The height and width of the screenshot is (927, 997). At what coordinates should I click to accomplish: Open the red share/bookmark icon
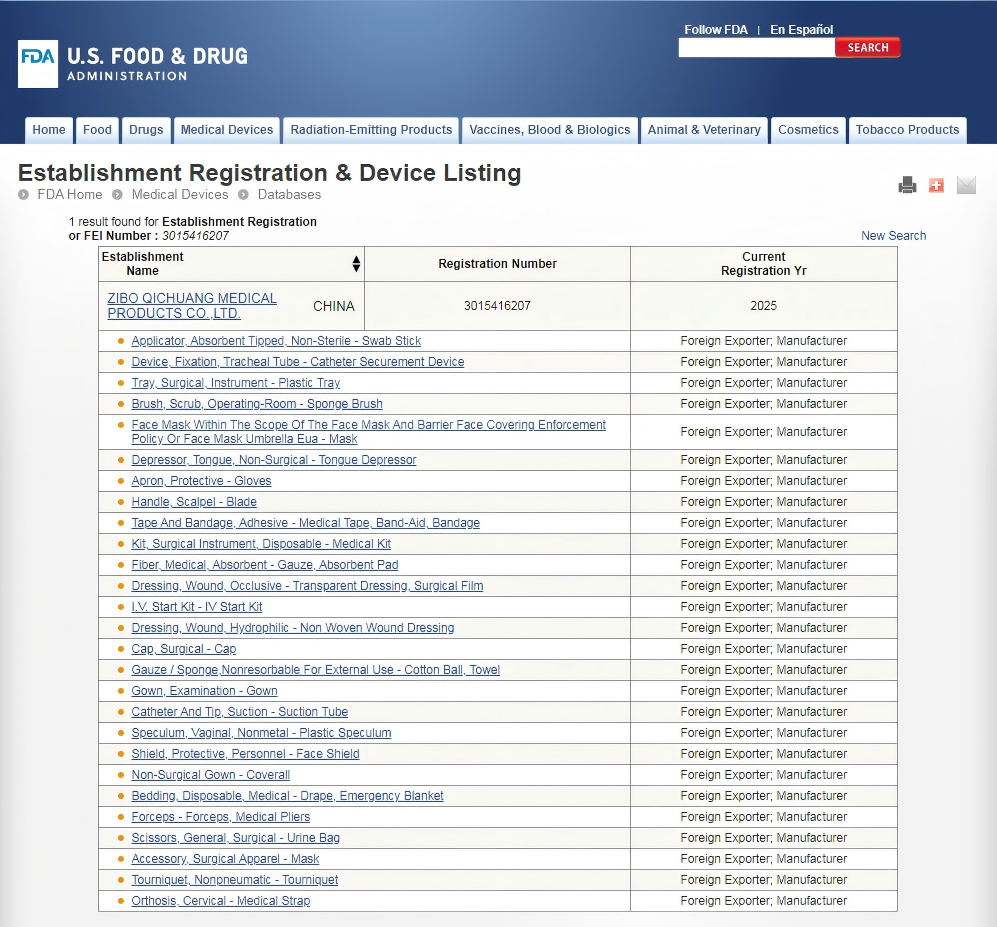pyautogui.click(x=936, y=185)
